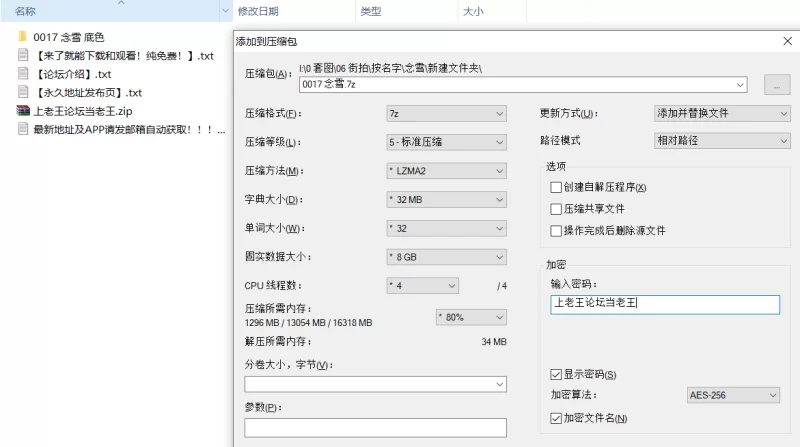Click the browse "..." button for archive path
This screenshot has width=800, height=447.
(776, 85)
